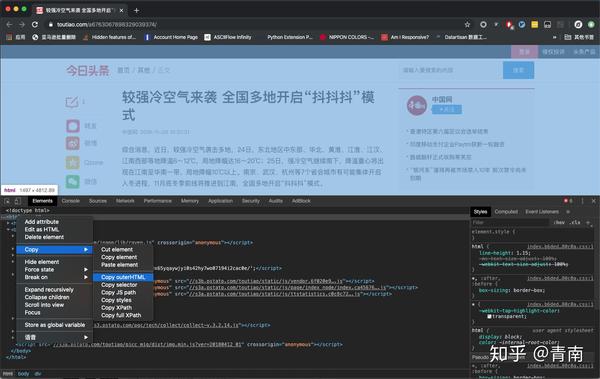Activate the DevTools inspect element picker icon
The image size is (600, 379).
[x=7, y=201]
